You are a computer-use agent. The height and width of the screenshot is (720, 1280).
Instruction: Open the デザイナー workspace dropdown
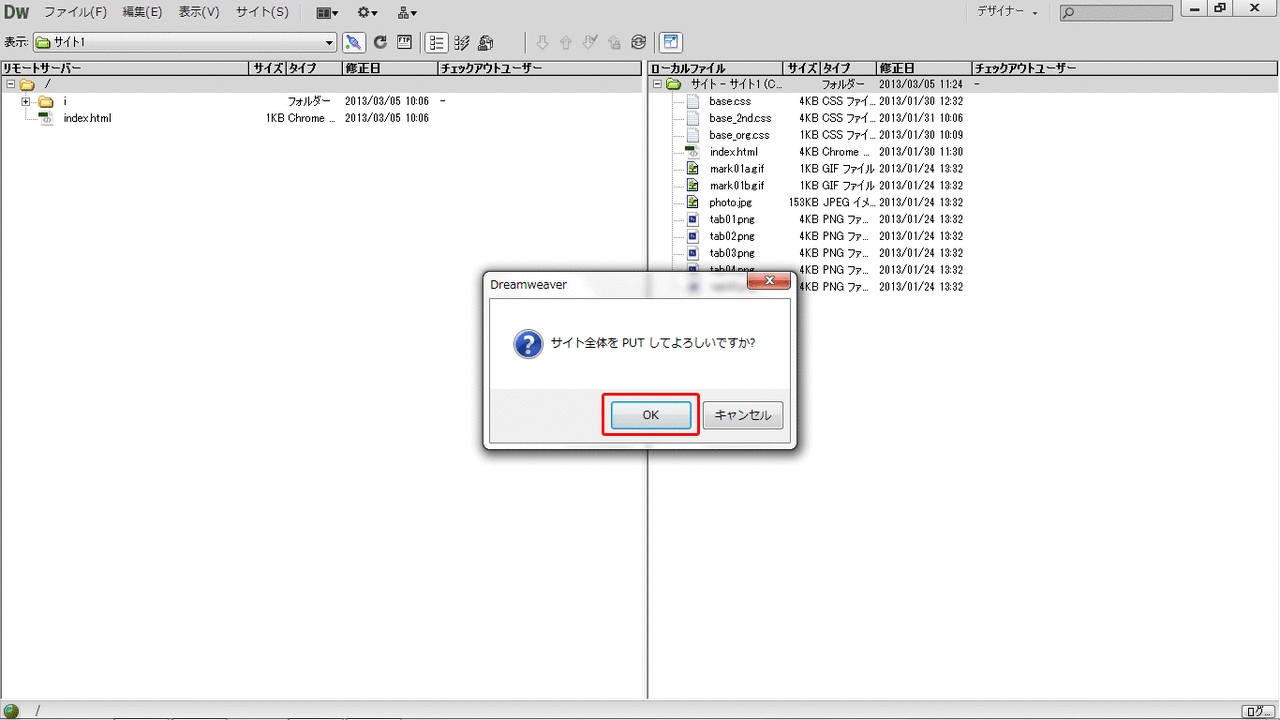coord(1008,12)
